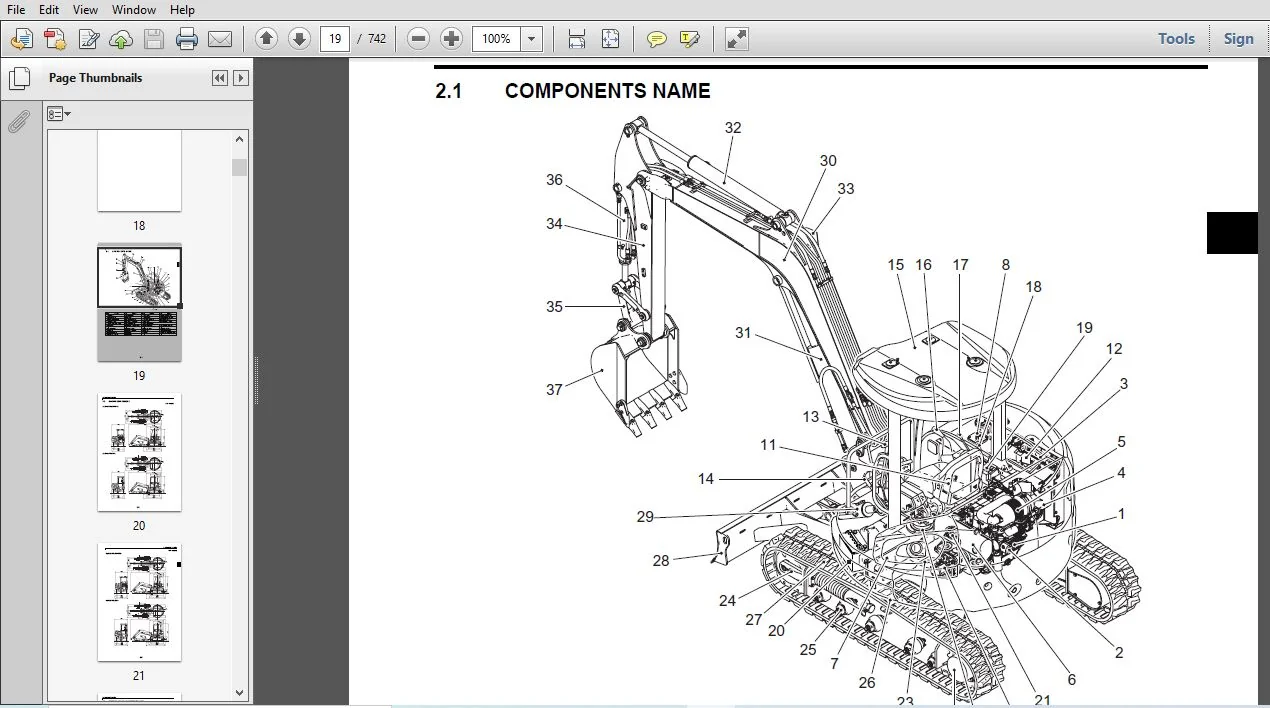Click the Create PDF toolbar icon

[x=55, y=39]
